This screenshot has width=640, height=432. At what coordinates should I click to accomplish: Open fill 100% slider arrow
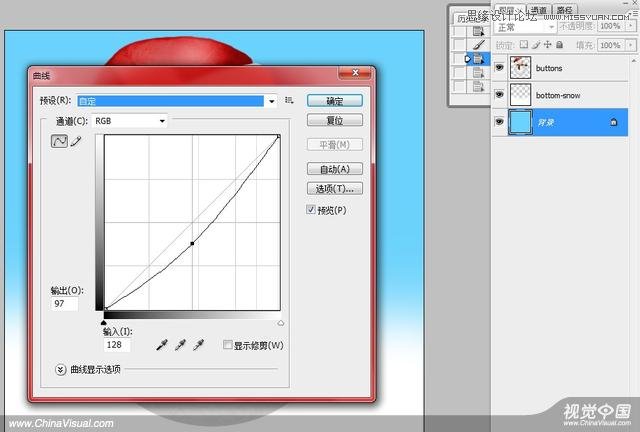point(631,45)
